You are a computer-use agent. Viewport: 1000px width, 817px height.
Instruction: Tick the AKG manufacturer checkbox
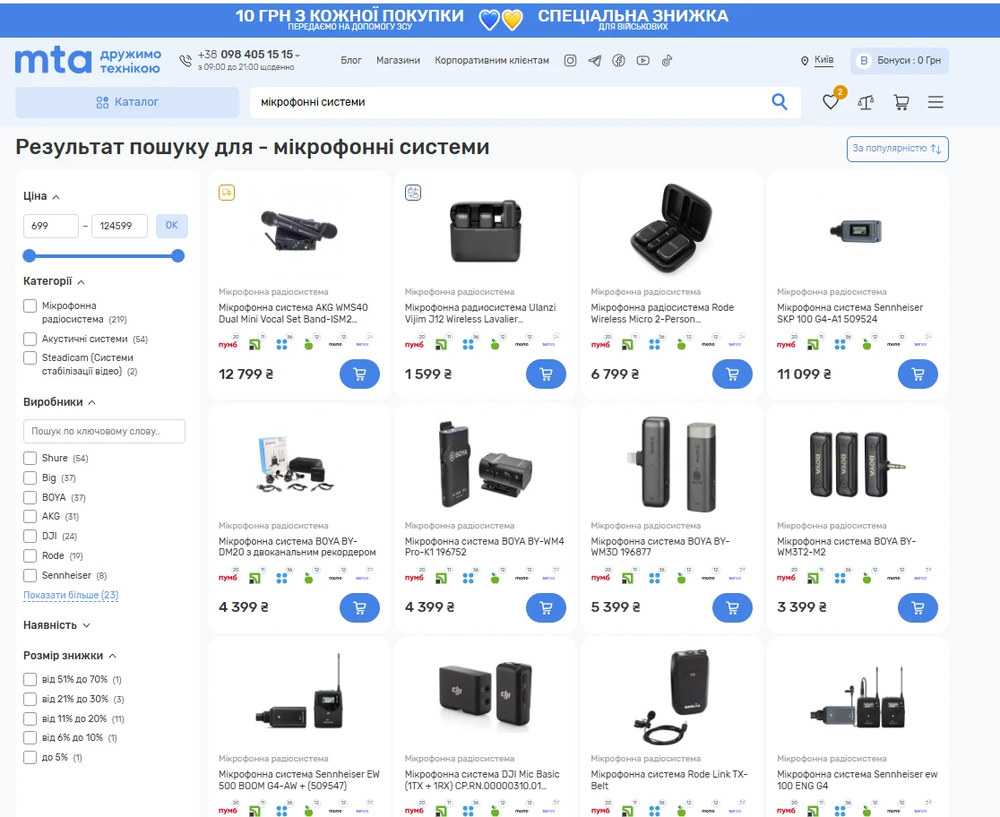(x=30, y=517)
